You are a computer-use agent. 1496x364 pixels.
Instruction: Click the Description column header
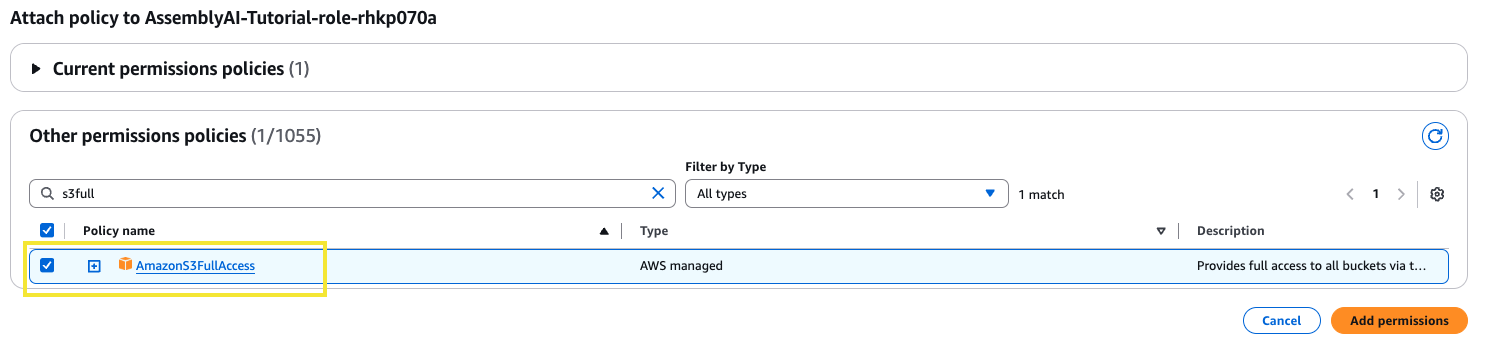[1231, 231]
